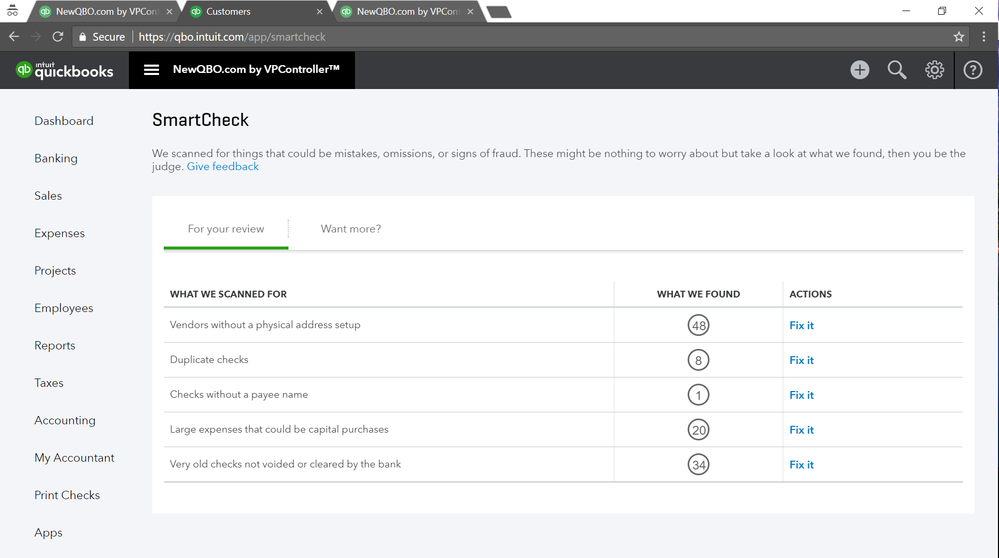Viewport: 999px width, 558px height.
Task: Click the QuickBooks logo
Action: 64,70
